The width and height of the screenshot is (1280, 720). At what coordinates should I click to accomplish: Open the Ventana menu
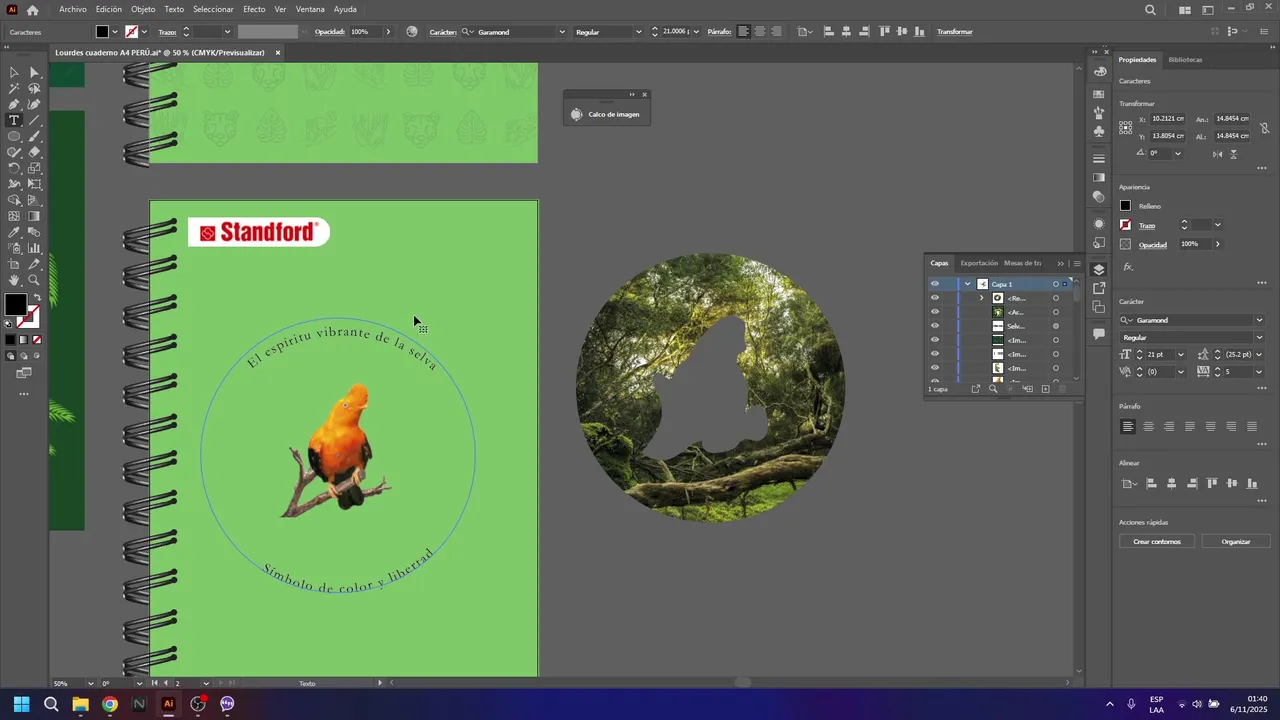tap(310, 9)
